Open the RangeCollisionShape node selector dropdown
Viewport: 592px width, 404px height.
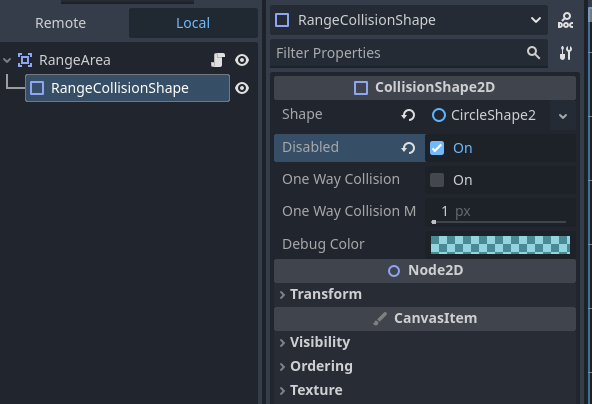tap(535, 20)
